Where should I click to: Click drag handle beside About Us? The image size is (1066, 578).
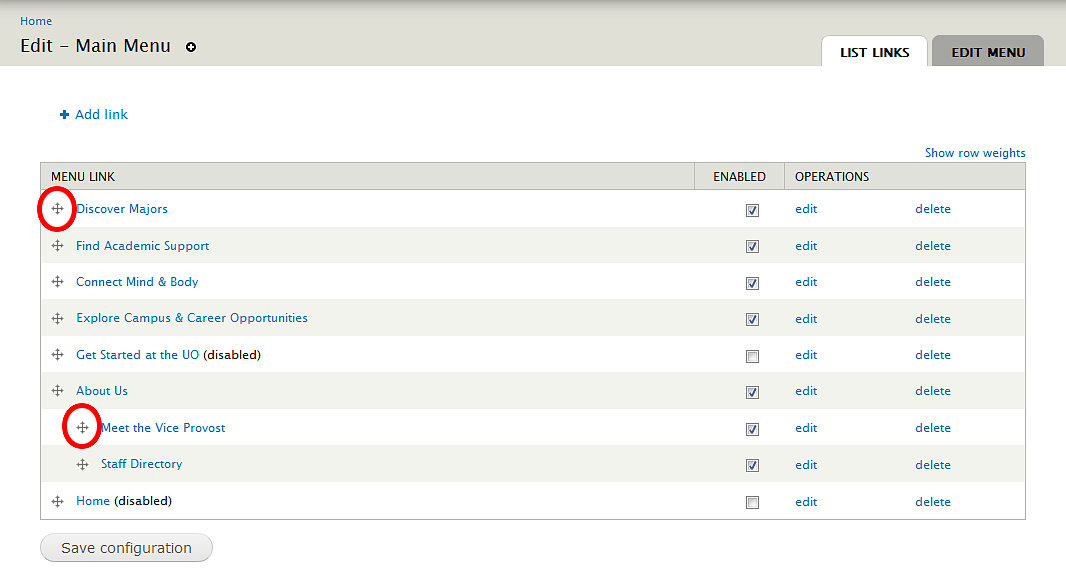(57, 391)
